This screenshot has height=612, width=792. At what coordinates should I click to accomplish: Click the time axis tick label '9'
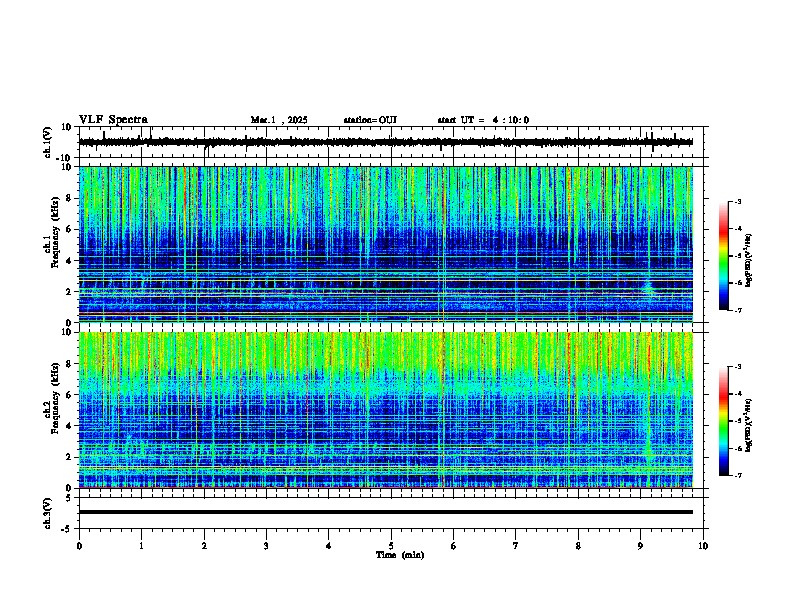click(640, 546)
